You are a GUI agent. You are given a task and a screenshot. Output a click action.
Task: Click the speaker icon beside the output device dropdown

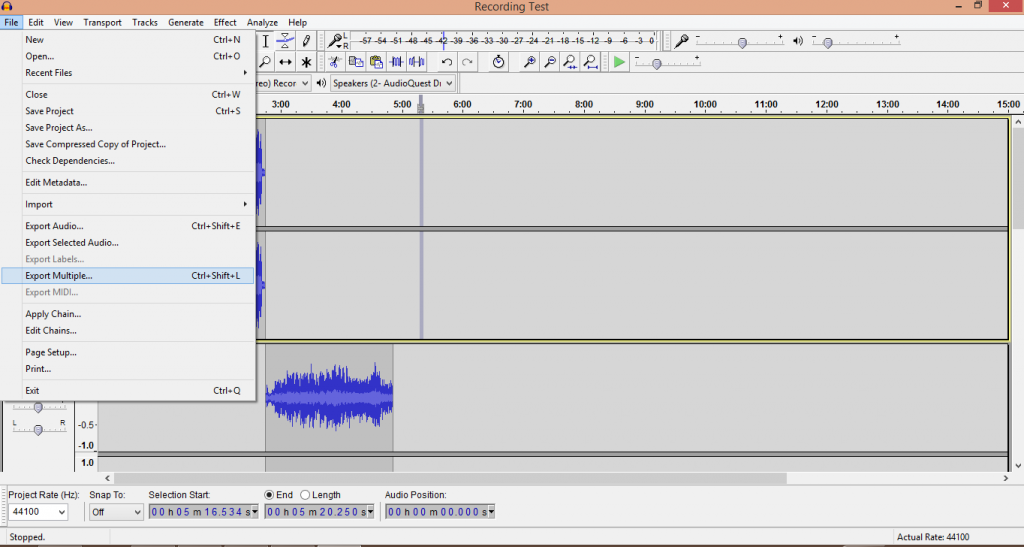(x=321, y=83)
